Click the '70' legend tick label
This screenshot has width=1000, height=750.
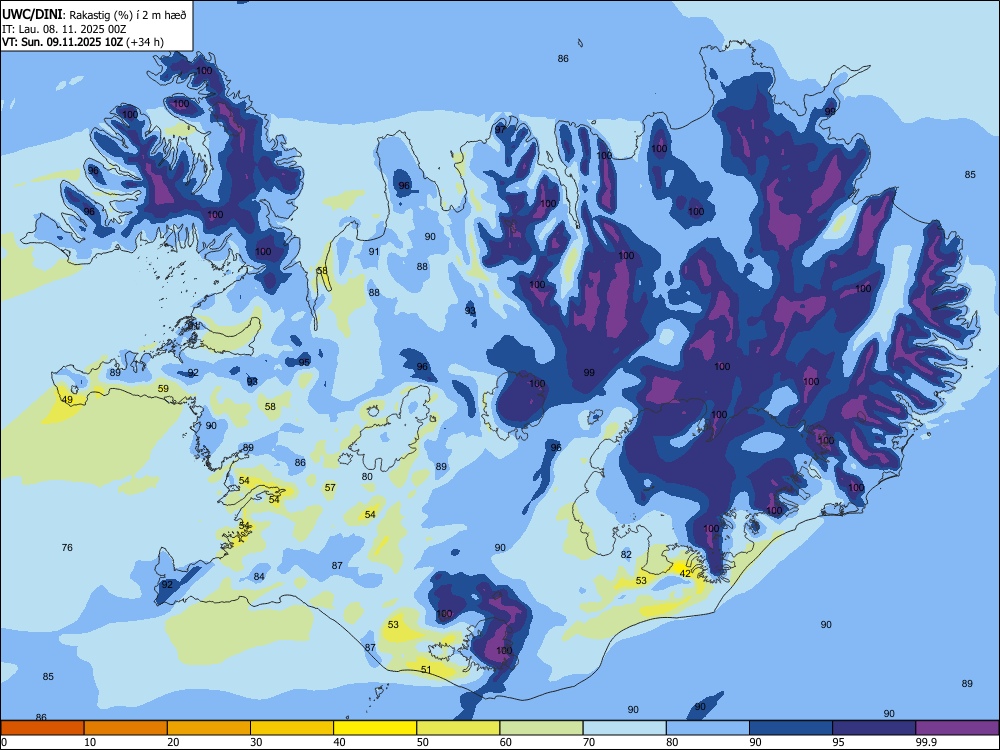589,742
